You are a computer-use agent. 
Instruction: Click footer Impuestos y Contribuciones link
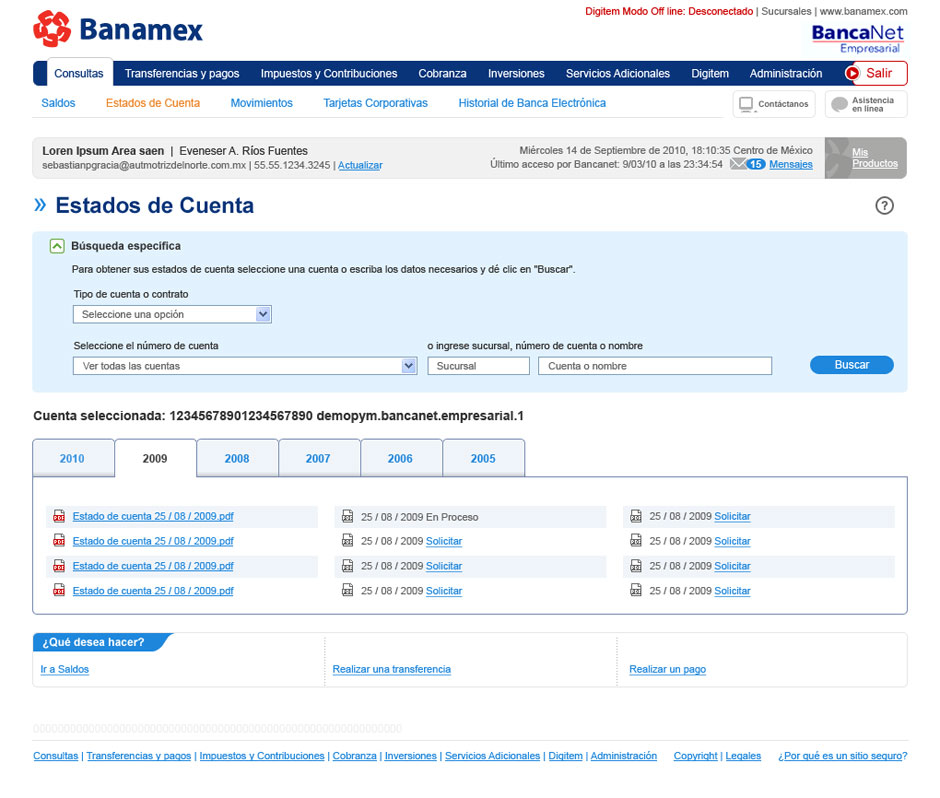click(x=262, y=756)
